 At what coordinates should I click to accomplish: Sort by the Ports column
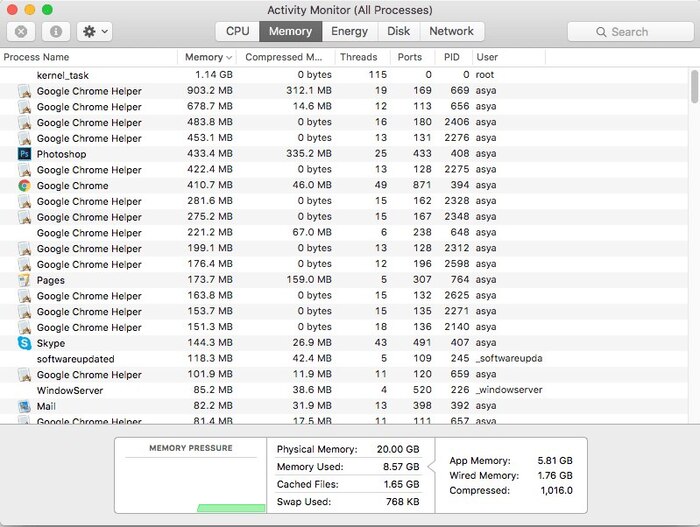(x=410, y=57)
